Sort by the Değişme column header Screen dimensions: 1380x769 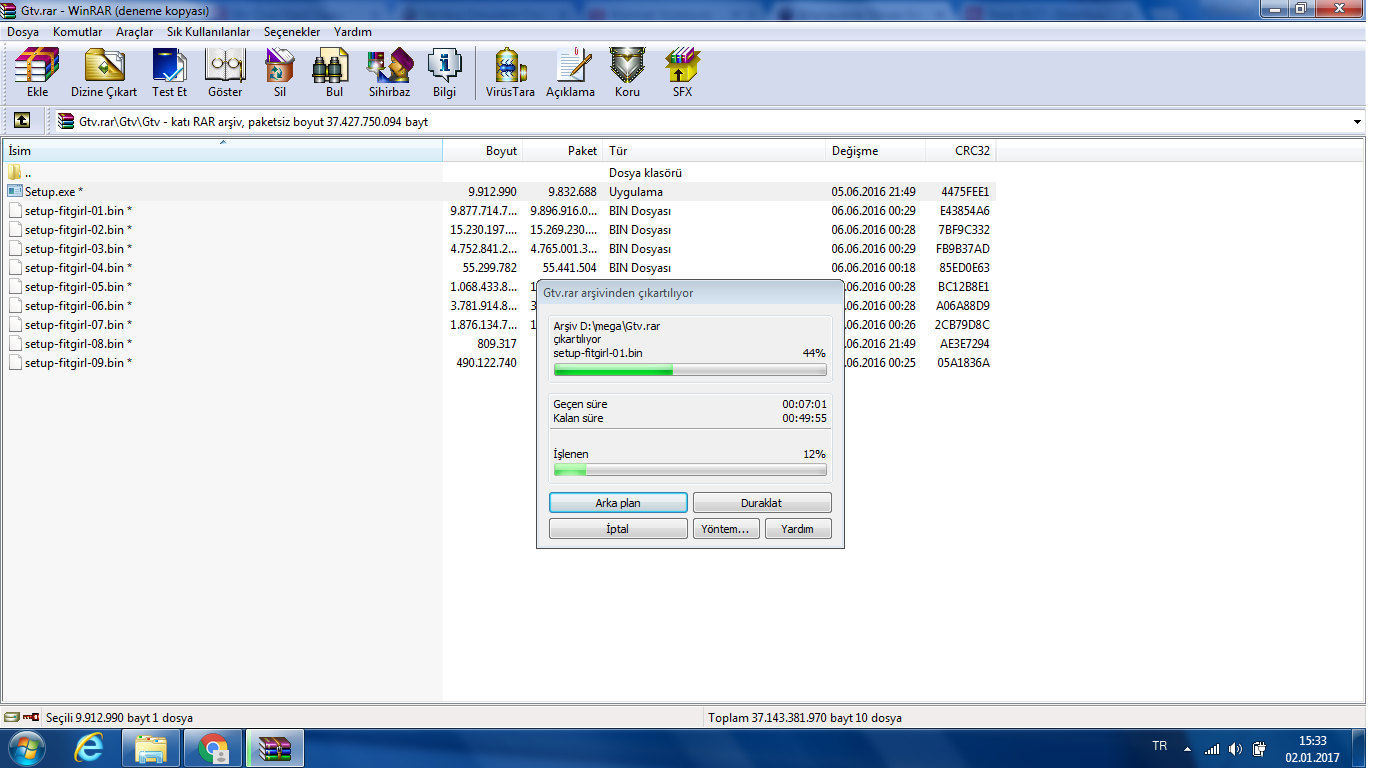[876, 151]
